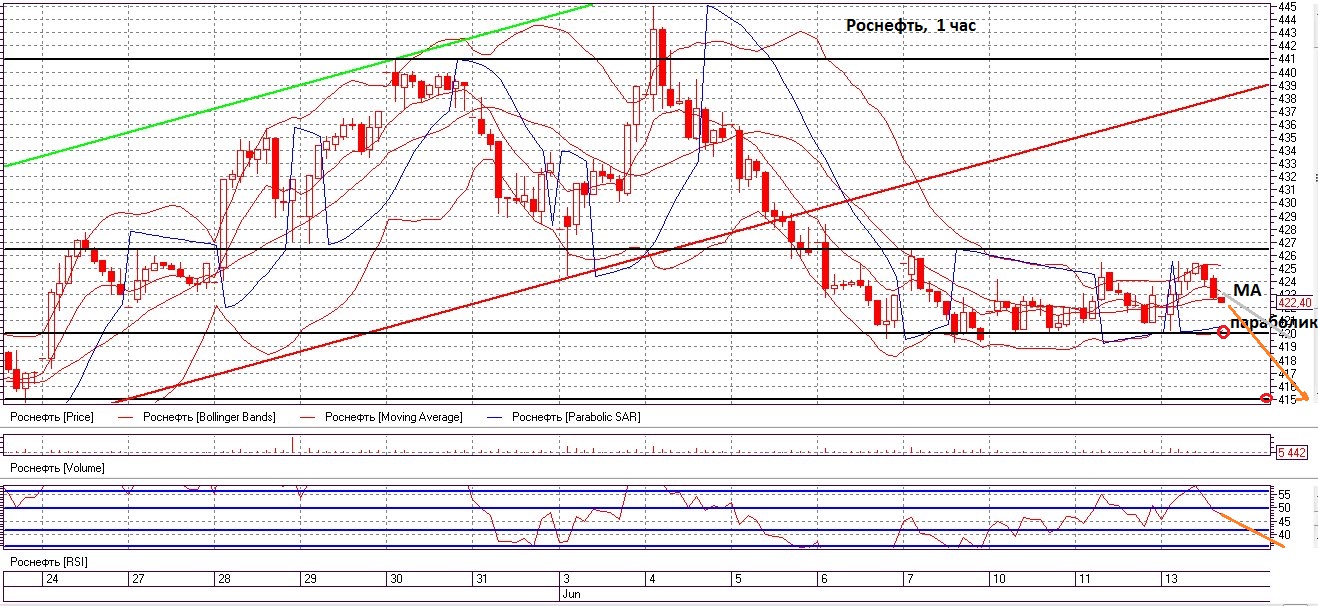Click price axis label 435
This screenshot has width=1318, height=606.
pos(1287,138)
